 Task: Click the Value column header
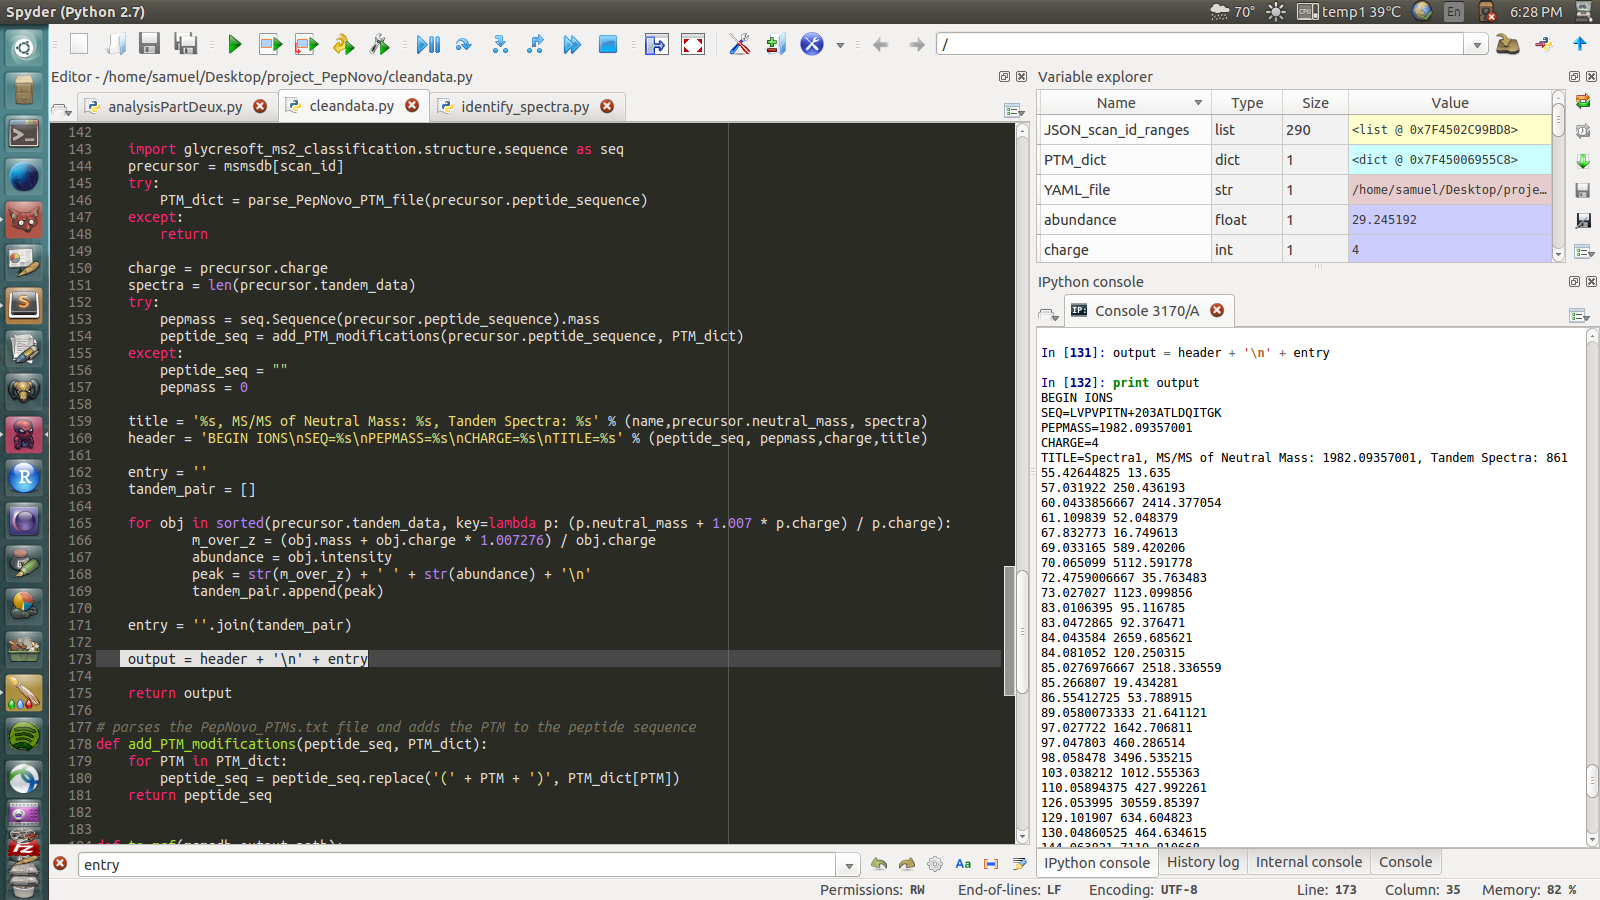1450,103
